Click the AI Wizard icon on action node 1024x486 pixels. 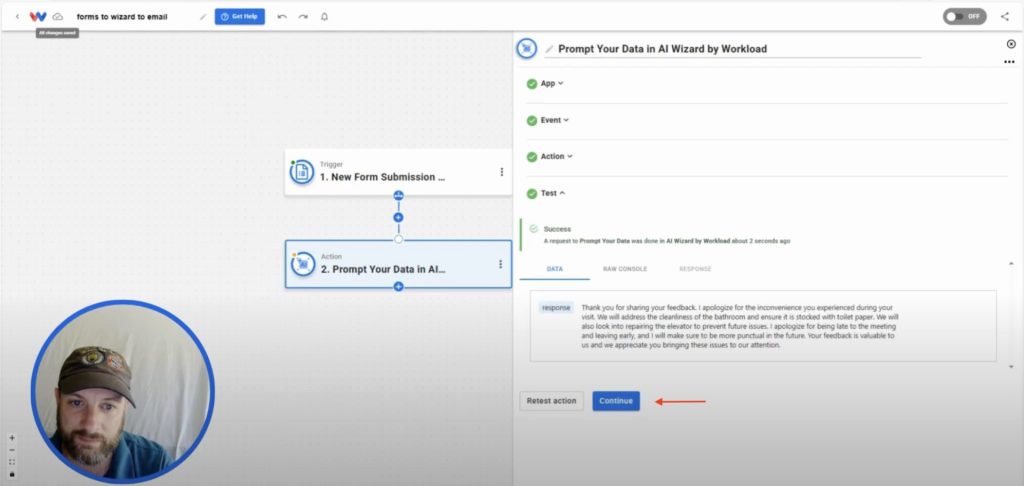coord(302,264)
